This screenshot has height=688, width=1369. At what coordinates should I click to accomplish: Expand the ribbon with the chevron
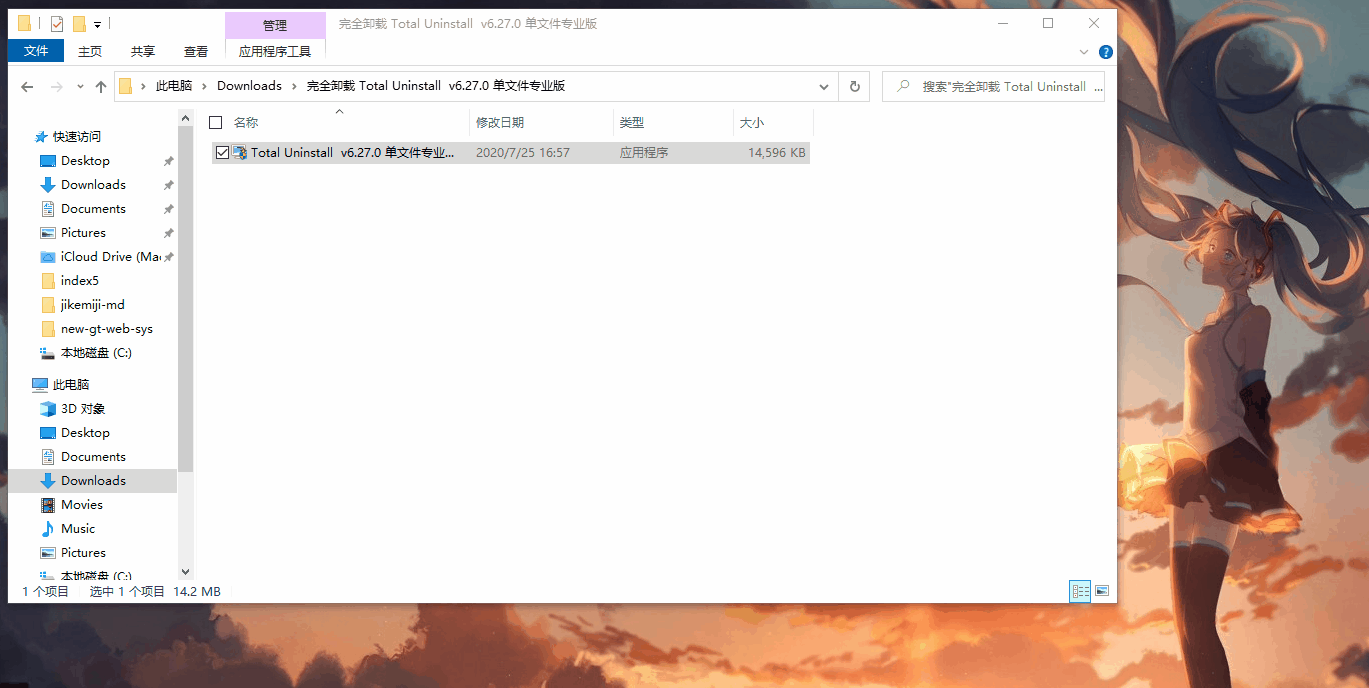click(x=1084, y=52)
